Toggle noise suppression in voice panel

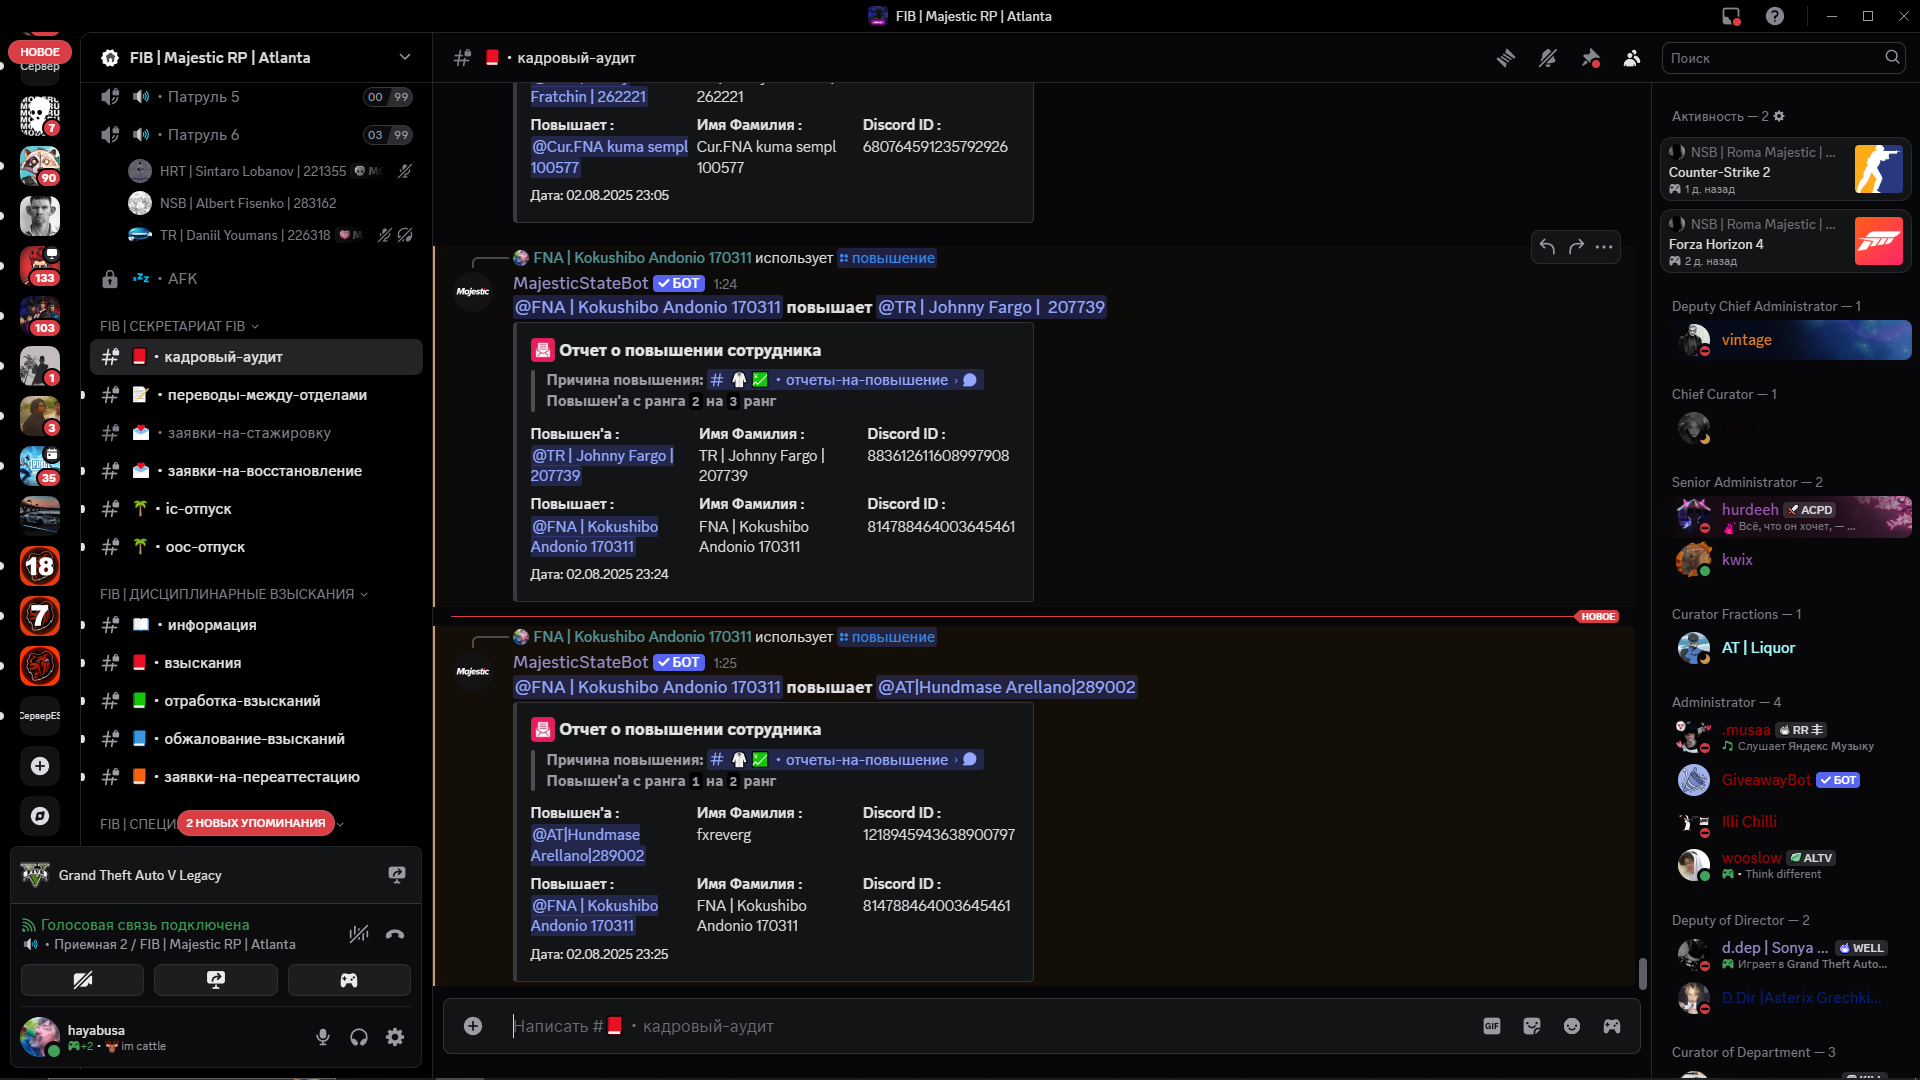359,934
